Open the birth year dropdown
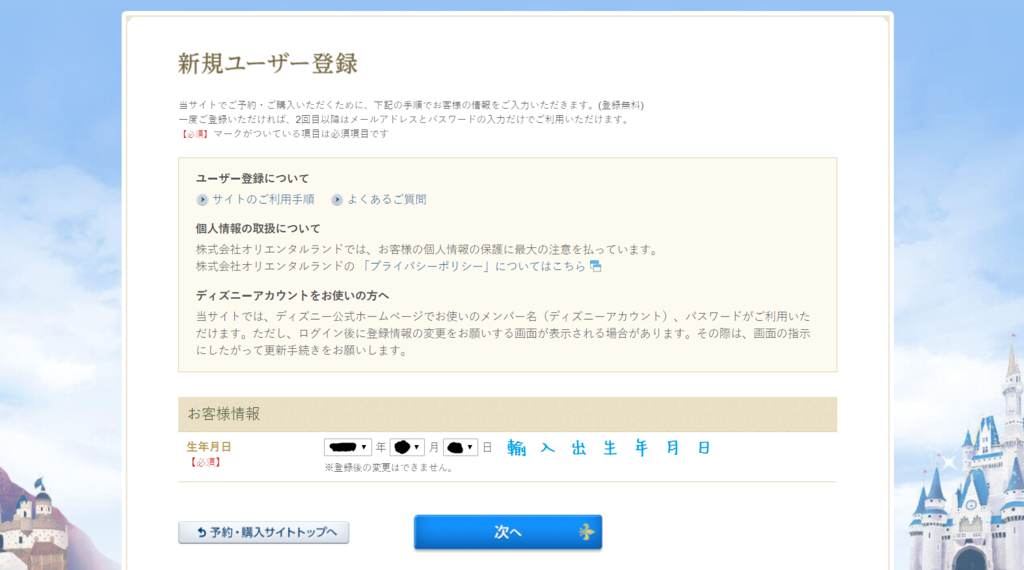This screenshot has height=570, width=1024. [347, 447]
